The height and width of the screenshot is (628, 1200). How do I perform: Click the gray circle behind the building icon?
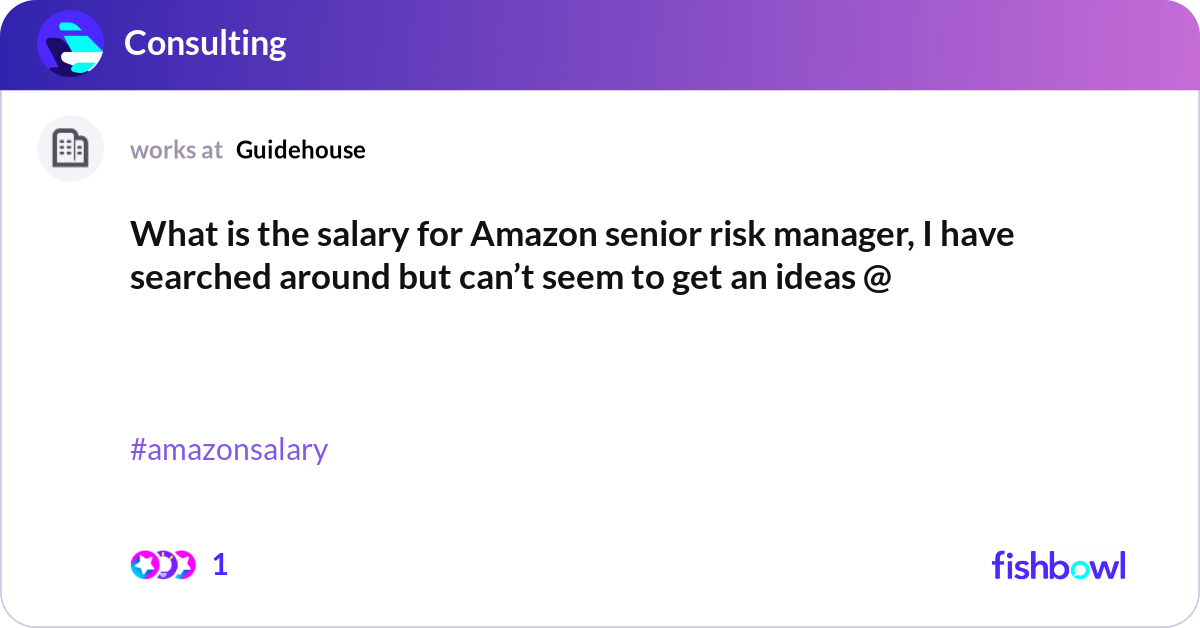[x=70, y=148]
